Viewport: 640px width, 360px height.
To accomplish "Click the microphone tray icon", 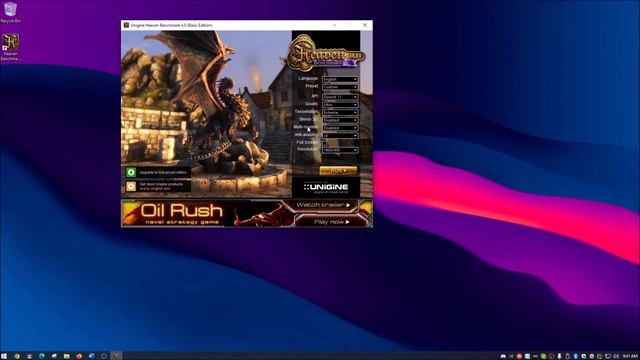I will pos(559,356).
